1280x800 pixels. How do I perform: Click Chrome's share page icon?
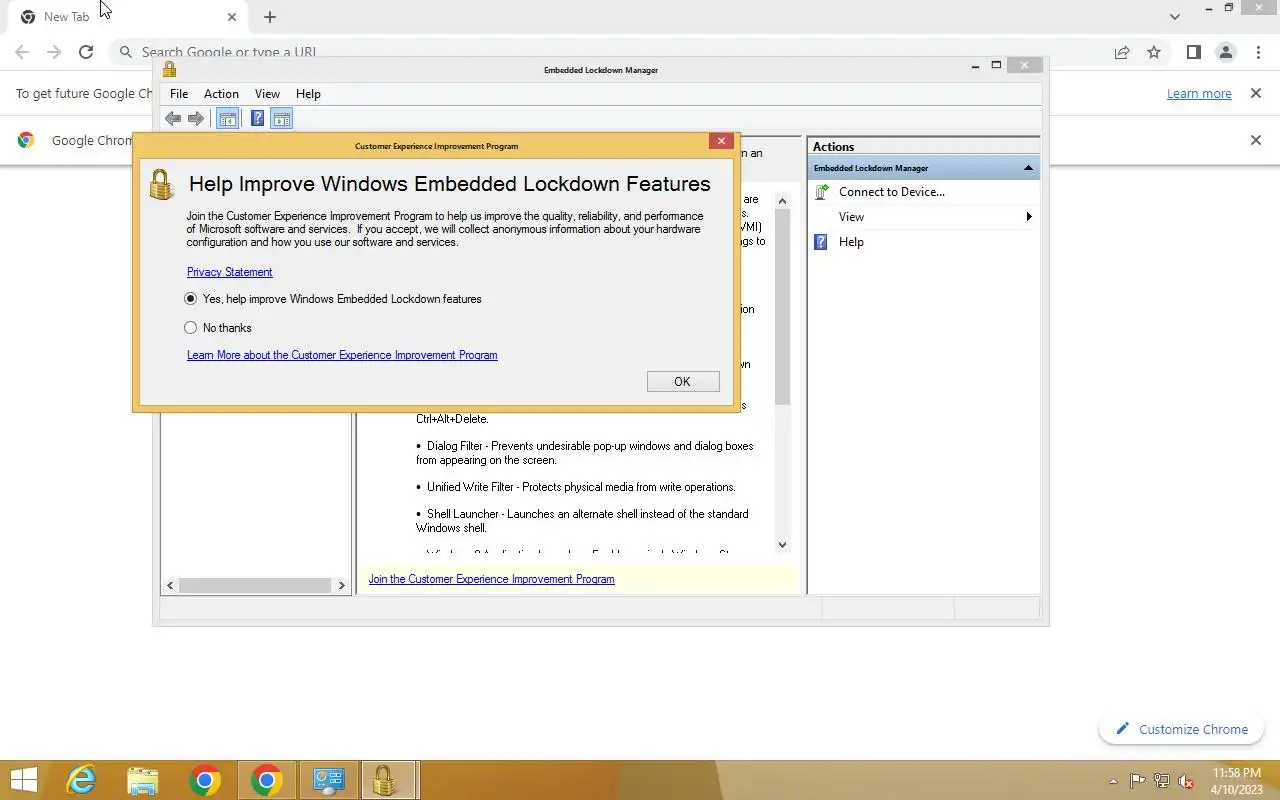(x=1122, y=52)
